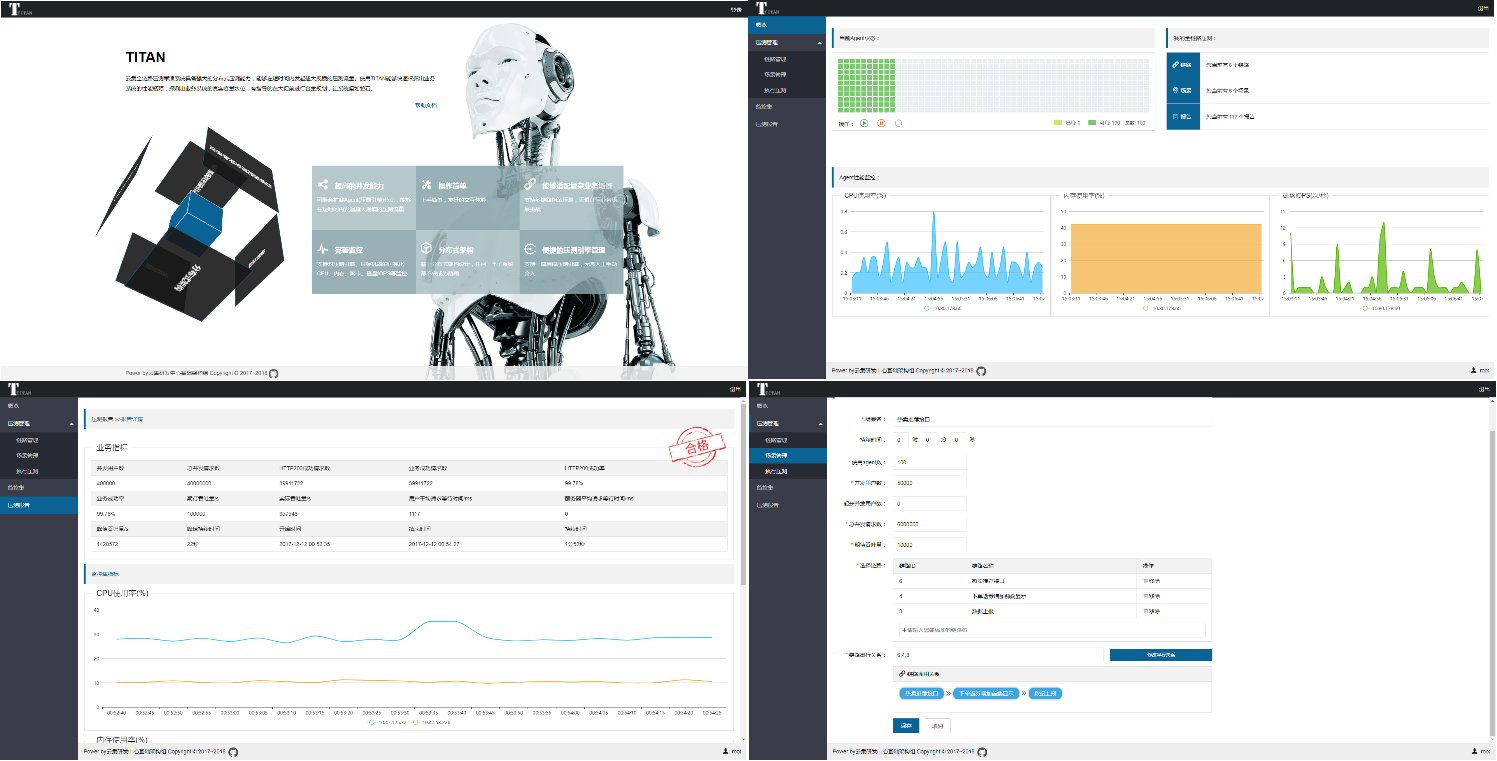Click the share icon on the home page concurrency card
Viewport: 1497px width, 761px height.
[322, 185]
